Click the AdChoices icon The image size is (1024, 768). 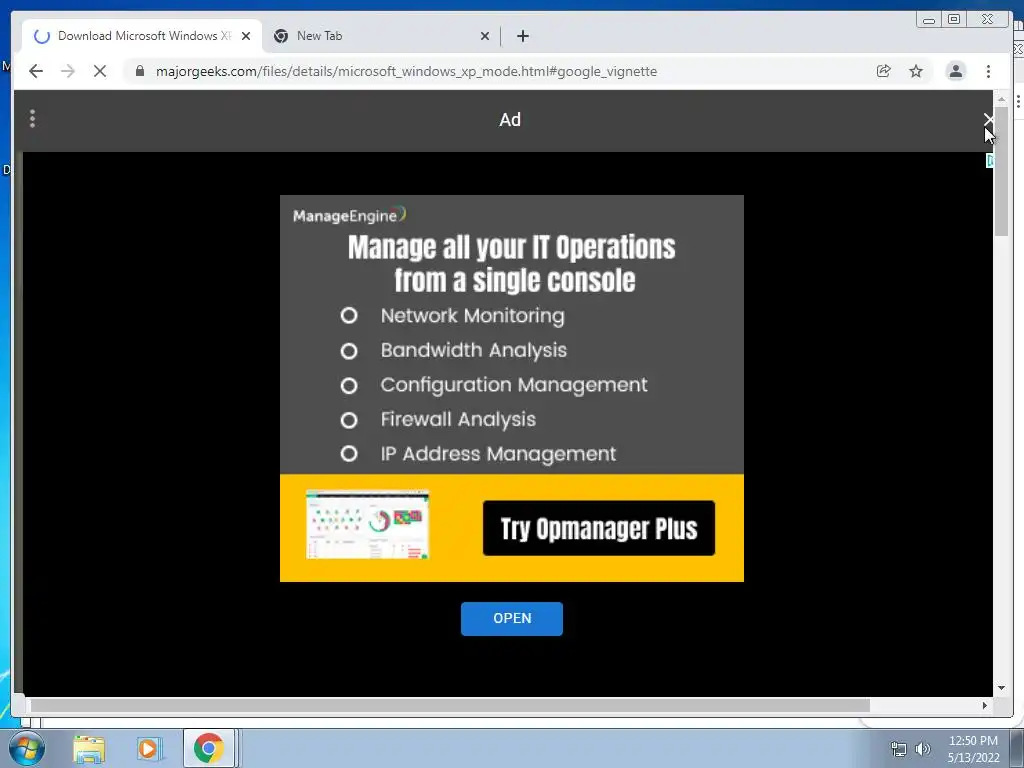[x=990, y=160]
